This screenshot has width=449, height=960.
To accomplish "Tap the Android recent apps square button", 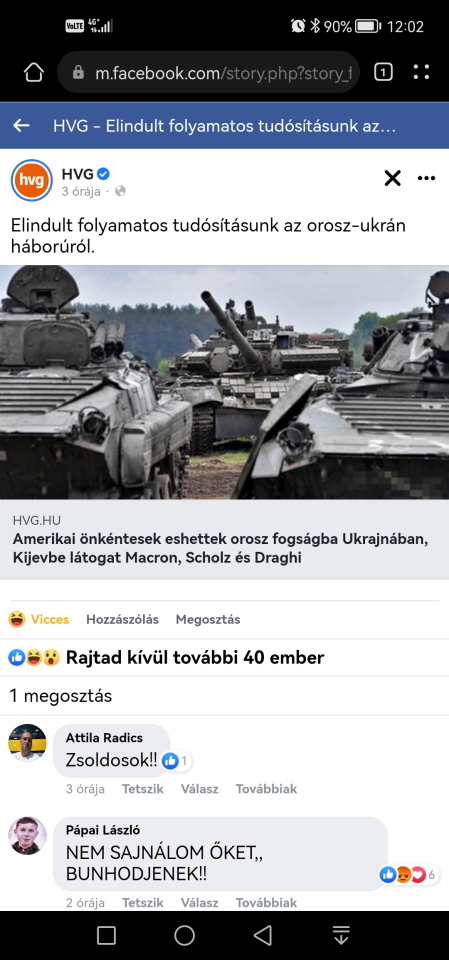I will 107,935.
